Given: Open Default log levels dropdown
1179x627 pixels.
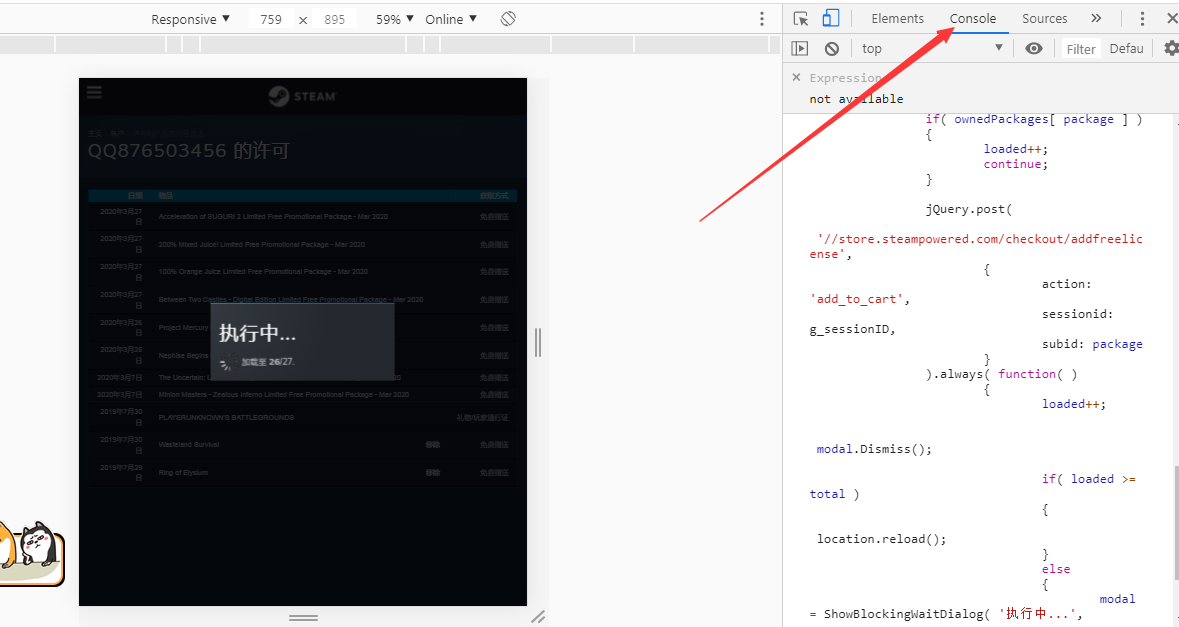Looking at the screenshot, I should (1126, 49).
